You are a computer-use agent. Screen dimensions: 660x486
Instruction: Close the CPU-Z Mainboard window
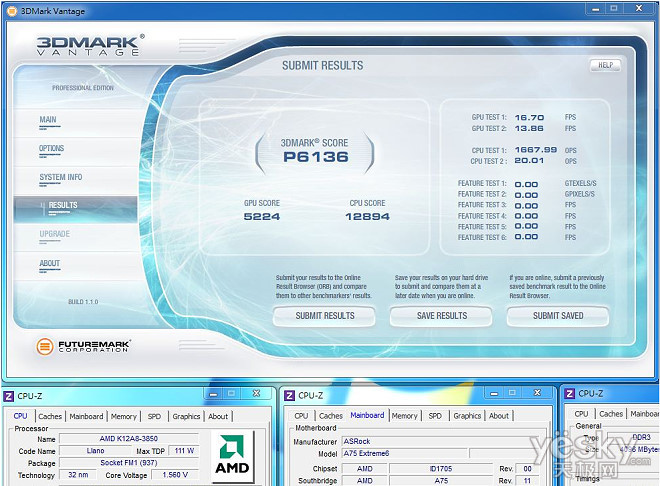point(537,393)
